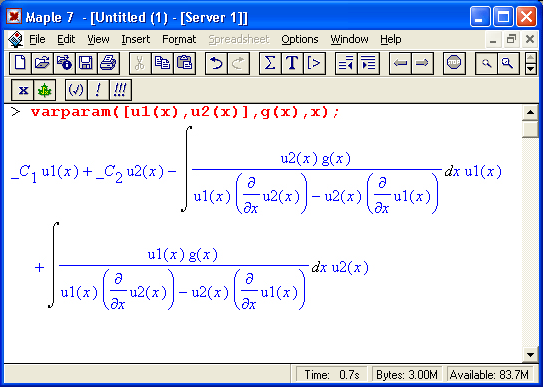Open the Options menu

pos(300,39)
